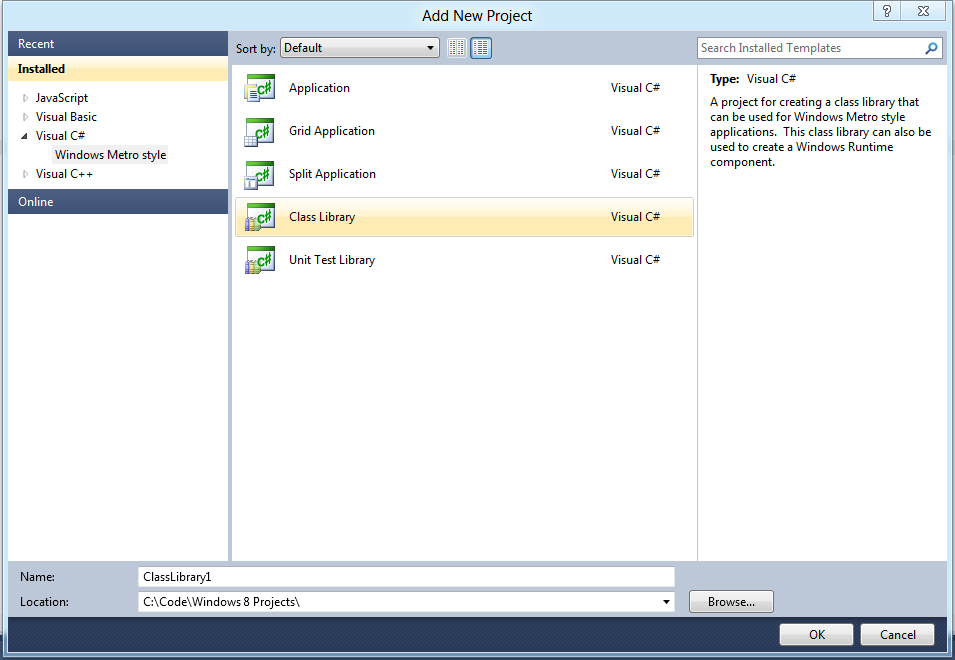
Task: Confirm with the OK button
Action: tap(816, 634)
